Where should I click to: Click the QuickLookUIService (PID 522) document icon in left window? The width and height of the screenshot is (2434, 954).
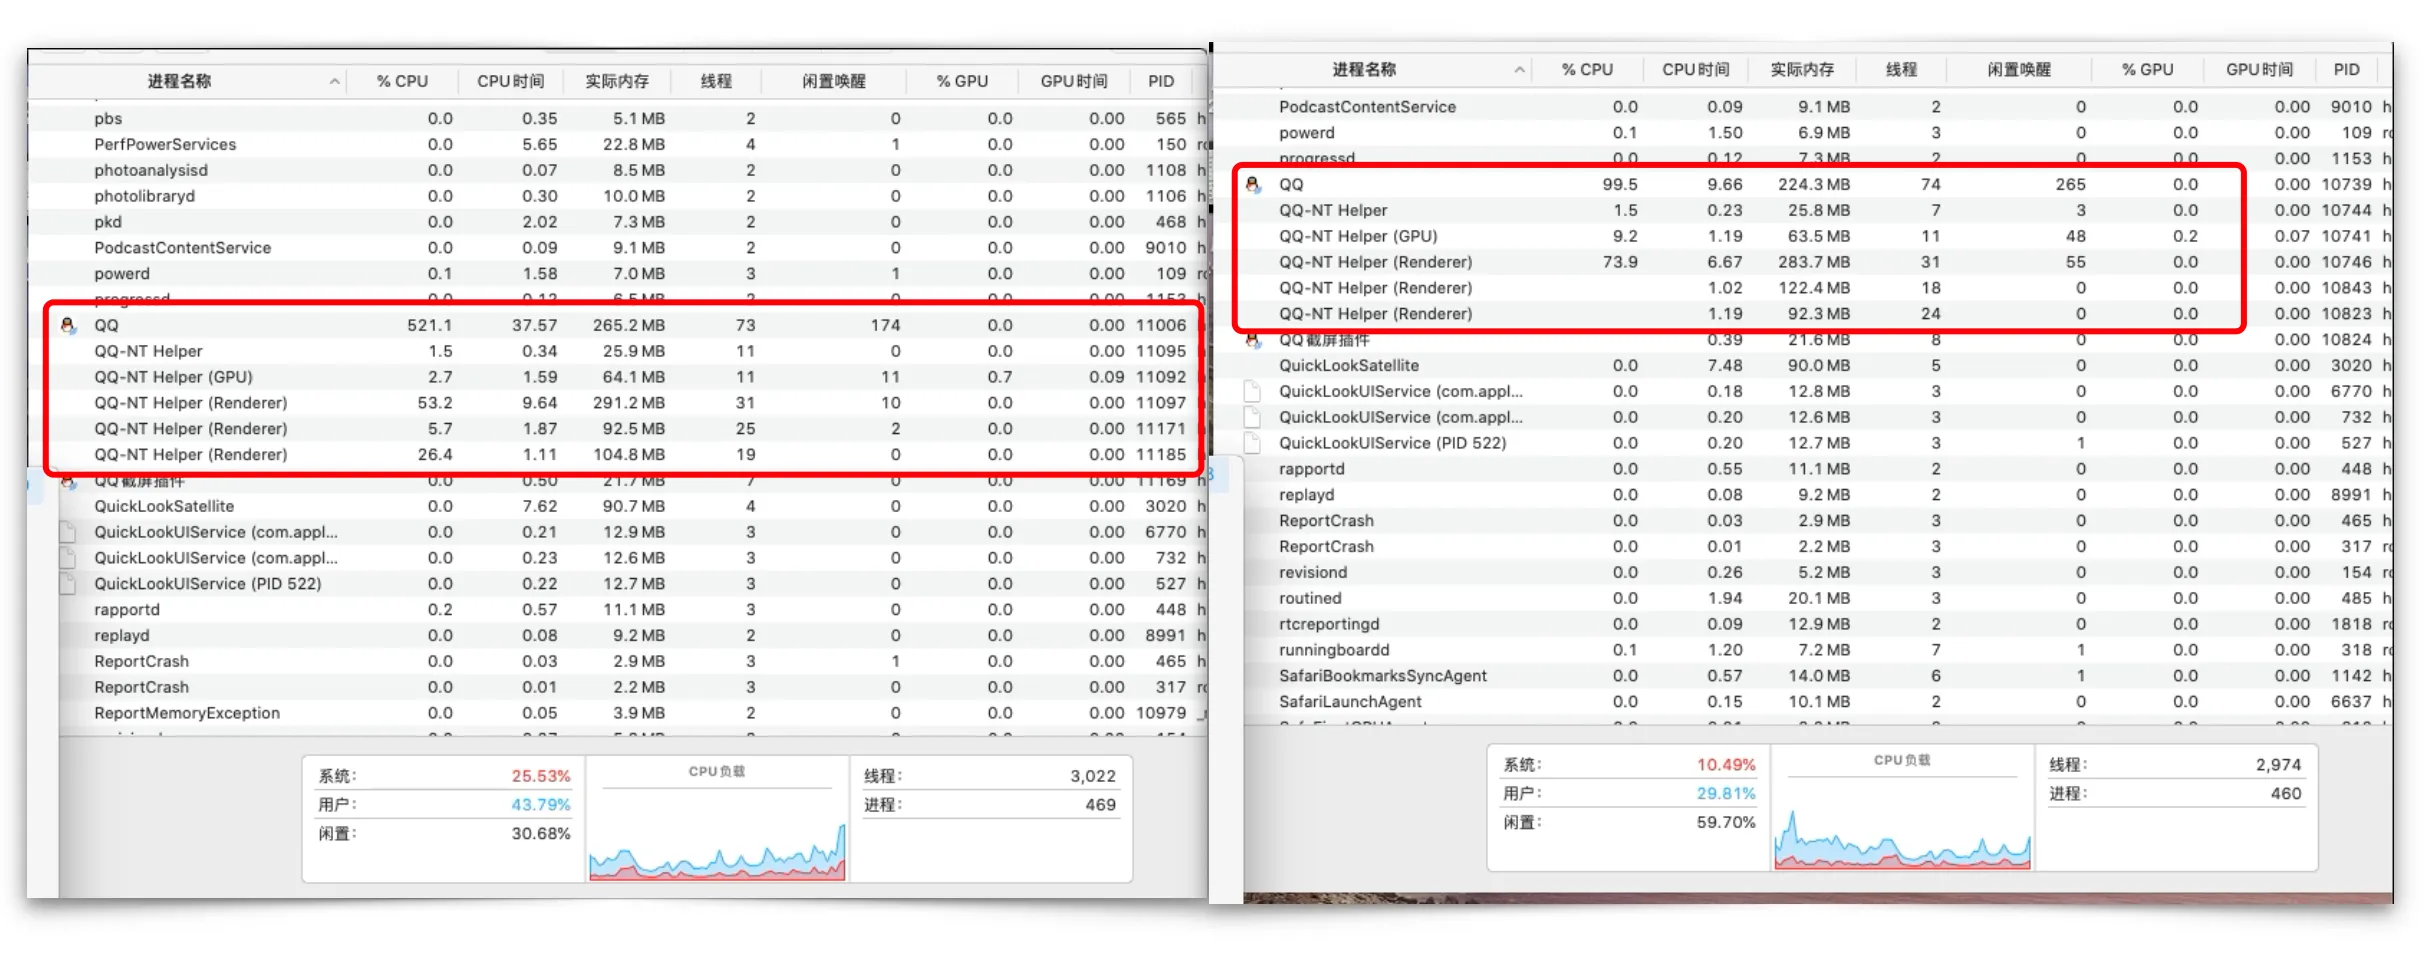[x=68, y=584]
